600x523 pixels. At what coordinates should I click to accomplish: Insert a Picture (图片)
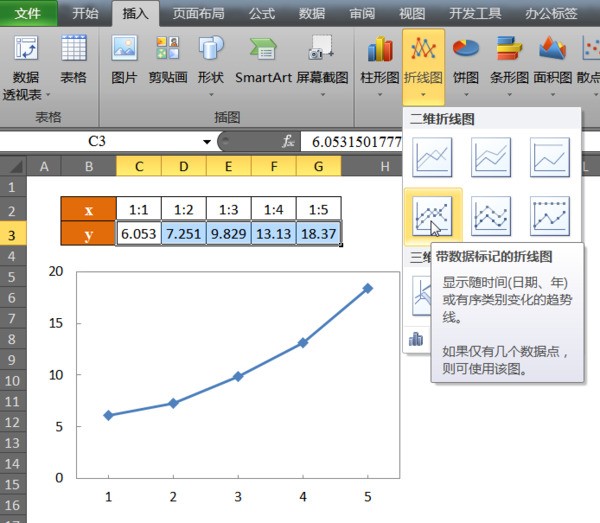[x=124, y=60]
